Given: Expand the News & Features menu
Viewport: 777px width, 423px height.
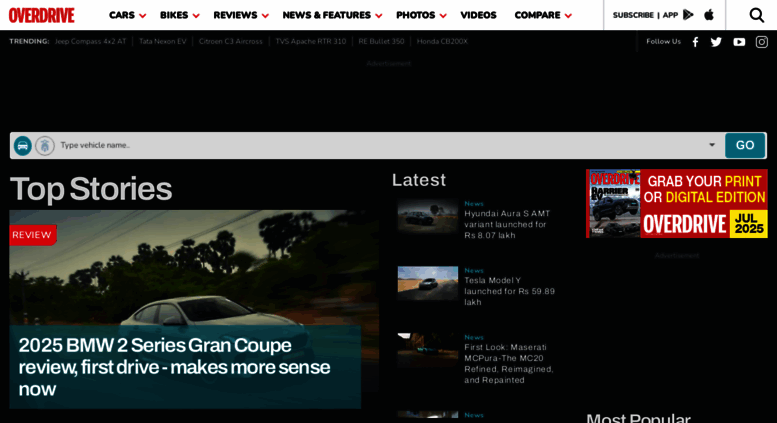Looking at the screenshot, I should (x=332, y=15).
